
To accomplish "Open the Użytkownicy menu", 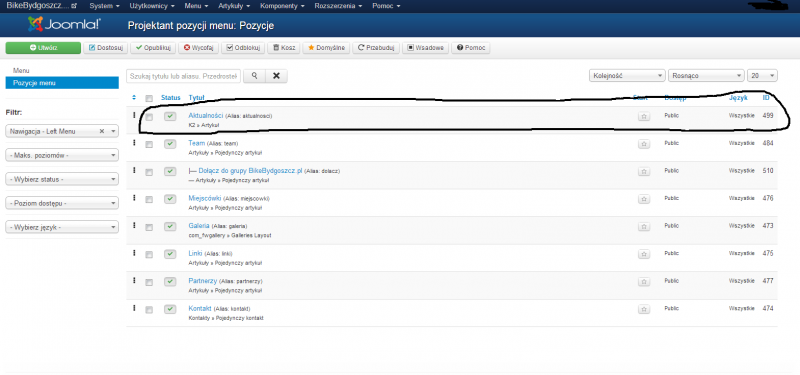I will (152, 6).
